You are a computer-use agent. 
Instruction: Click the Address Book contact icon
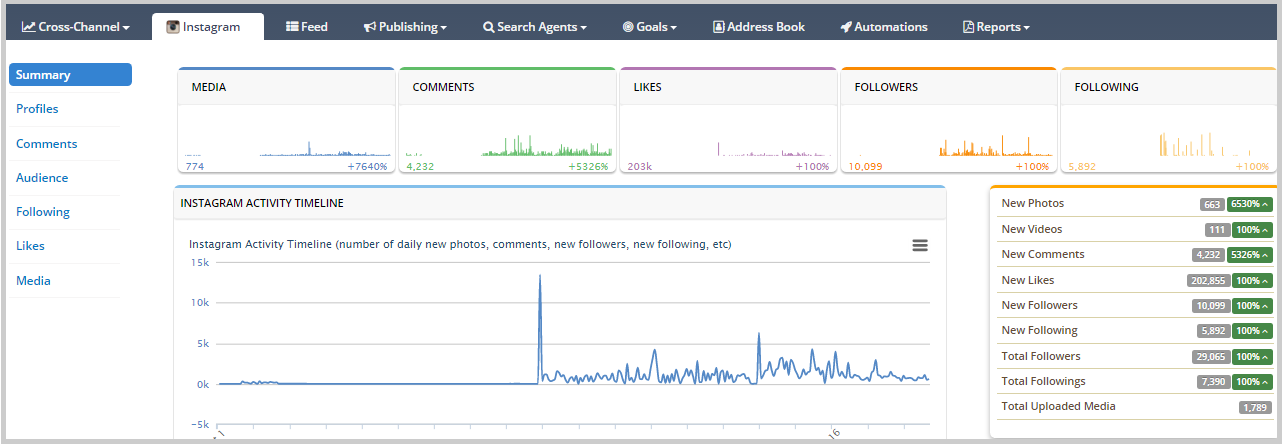[718, 27]
